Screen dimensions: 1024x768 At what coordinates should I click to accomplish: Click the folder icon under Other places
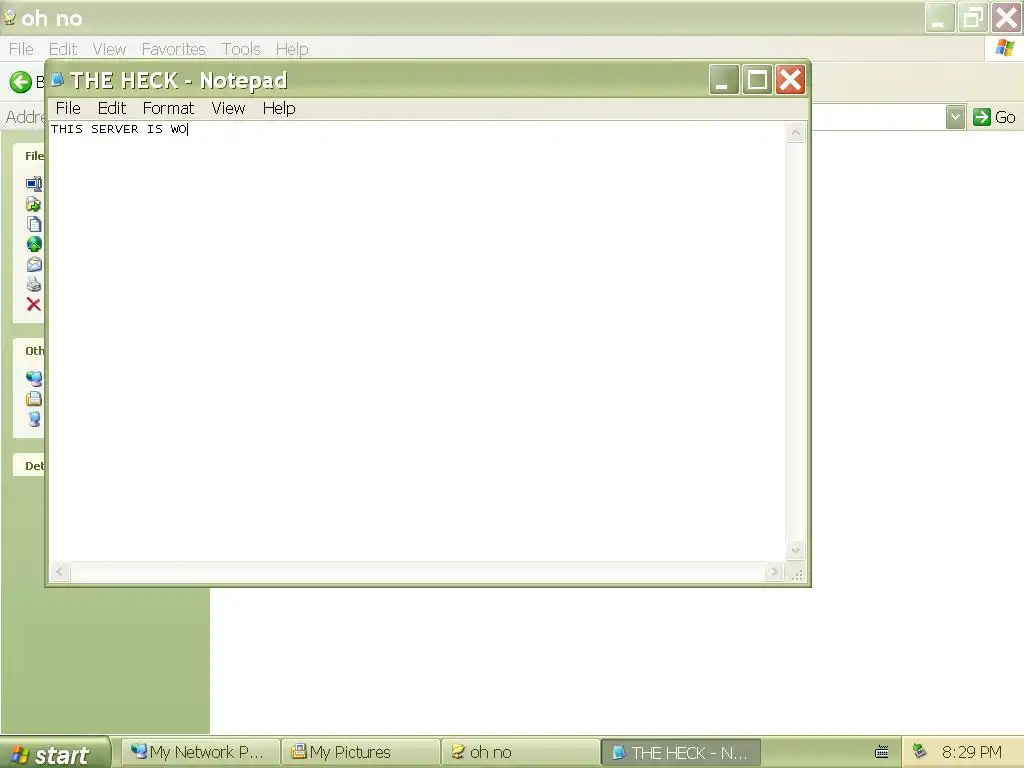[x=34, y=398]
